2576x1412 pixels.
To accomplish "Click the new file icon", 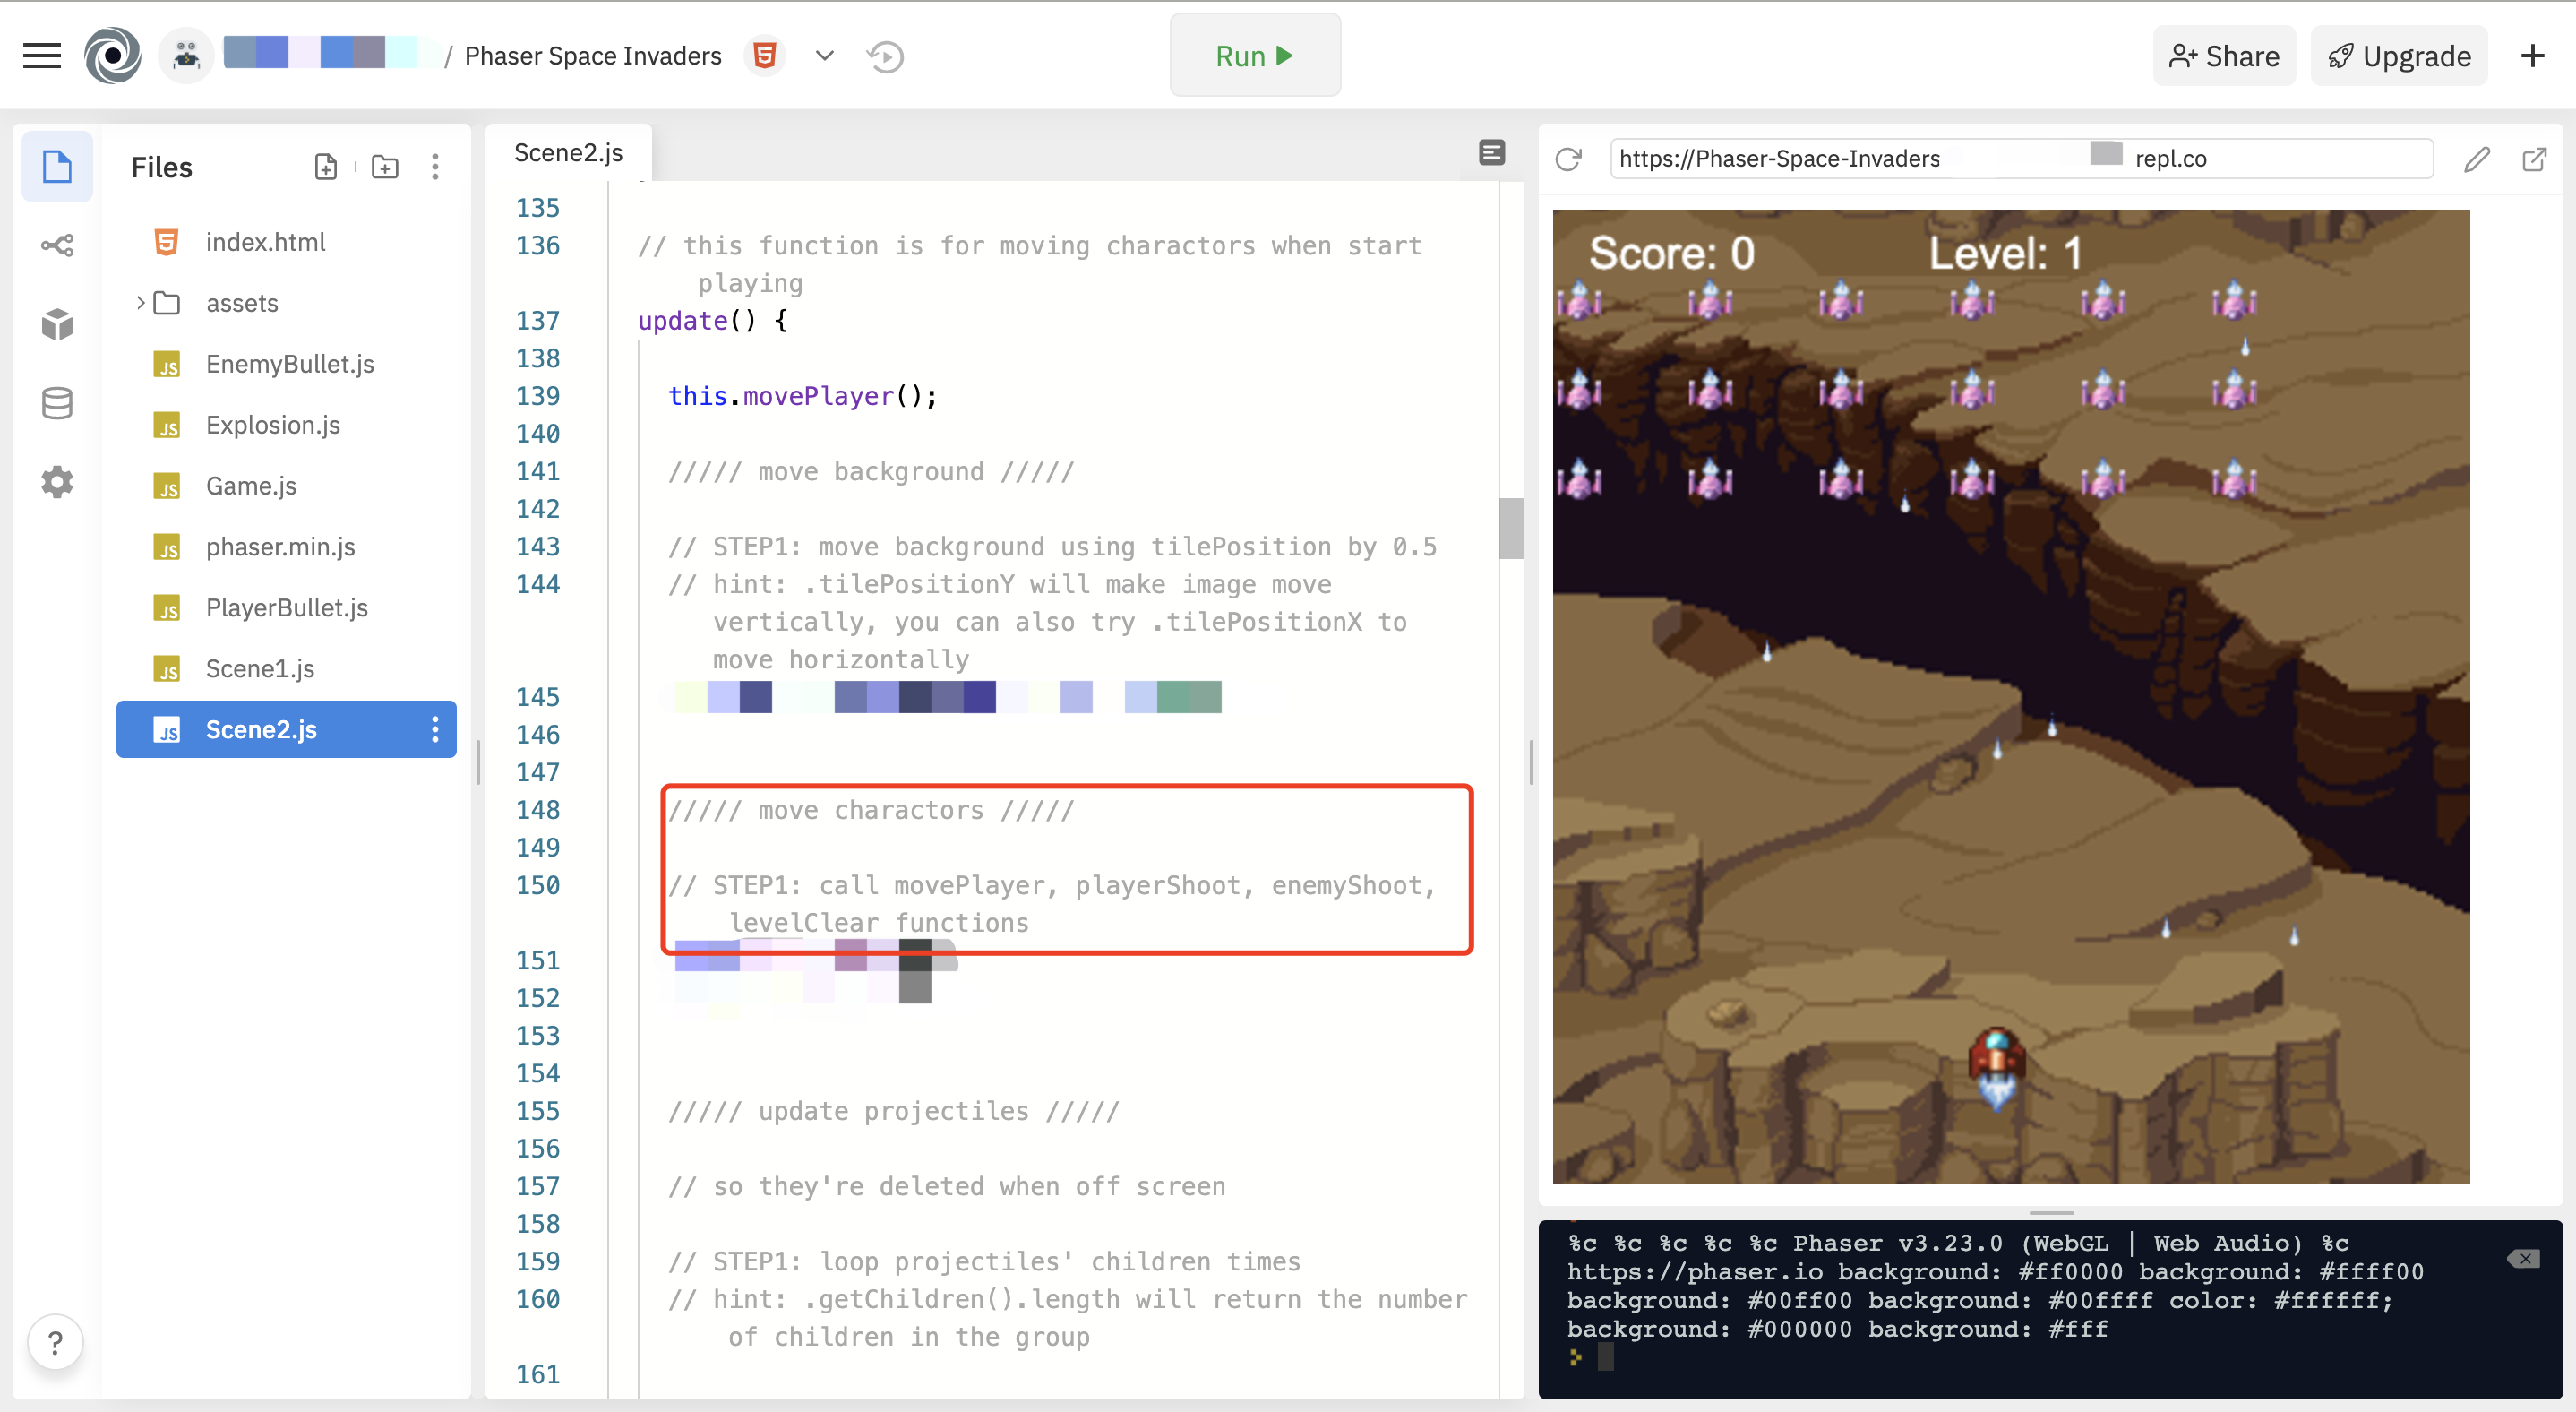I will pos(326,167).
